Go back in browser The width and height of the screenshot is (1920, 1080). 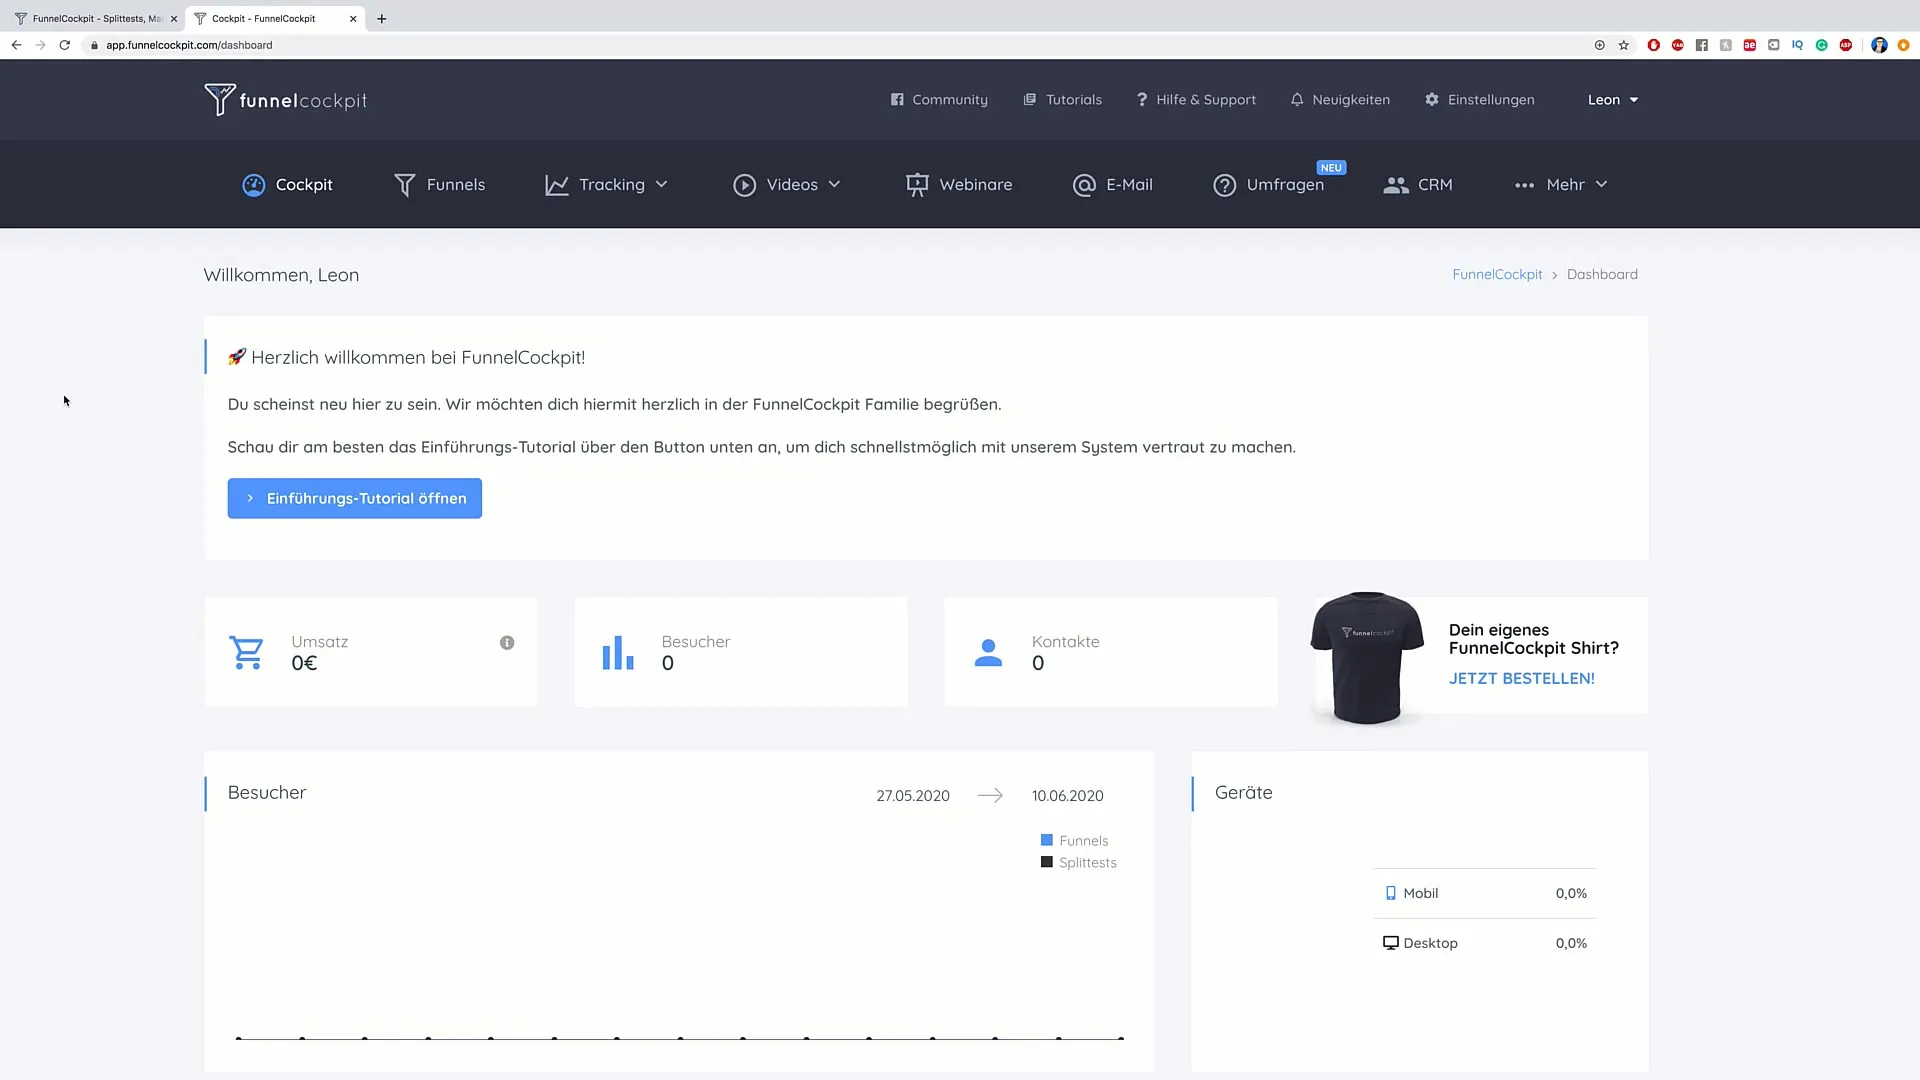[x=16, y=45]
